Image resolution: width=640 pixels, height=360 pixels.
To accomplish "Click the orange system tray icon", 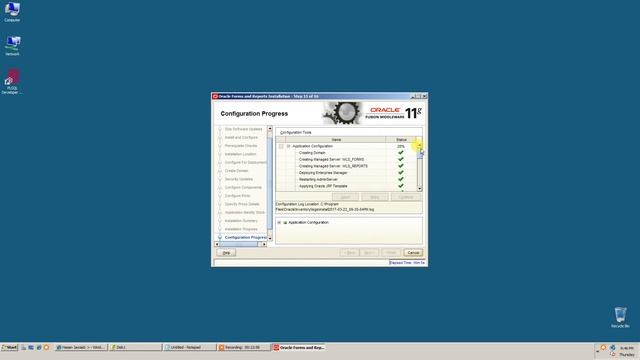I will pos(603,347).
